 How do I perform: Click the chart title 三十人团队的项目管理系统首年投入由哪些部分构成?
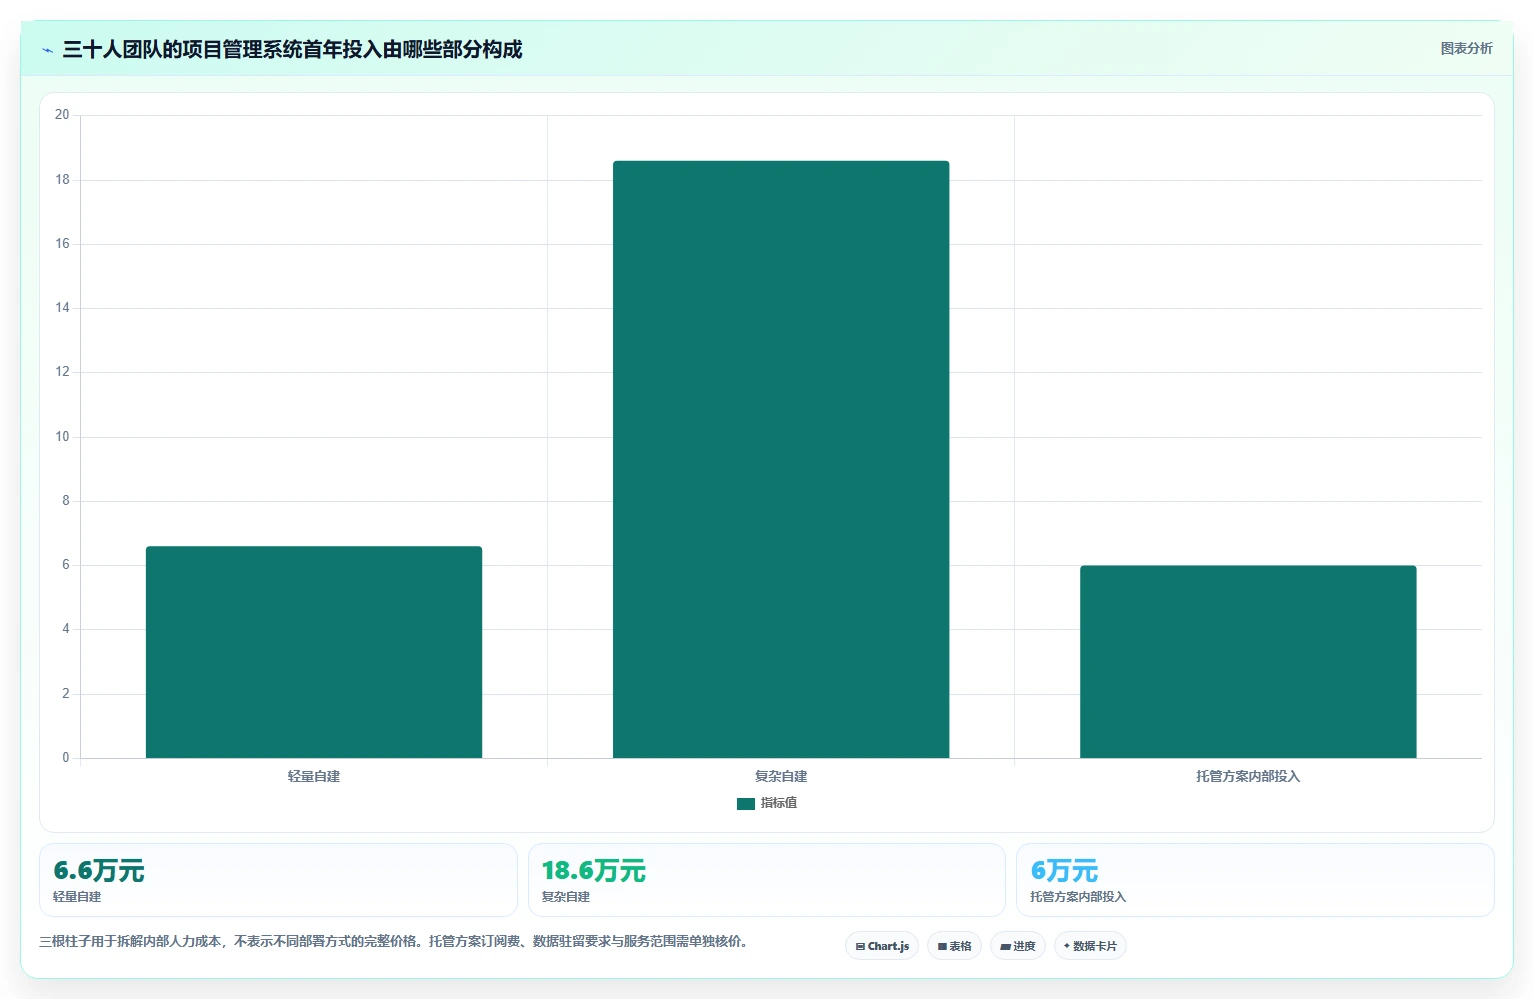pos(292,49)
